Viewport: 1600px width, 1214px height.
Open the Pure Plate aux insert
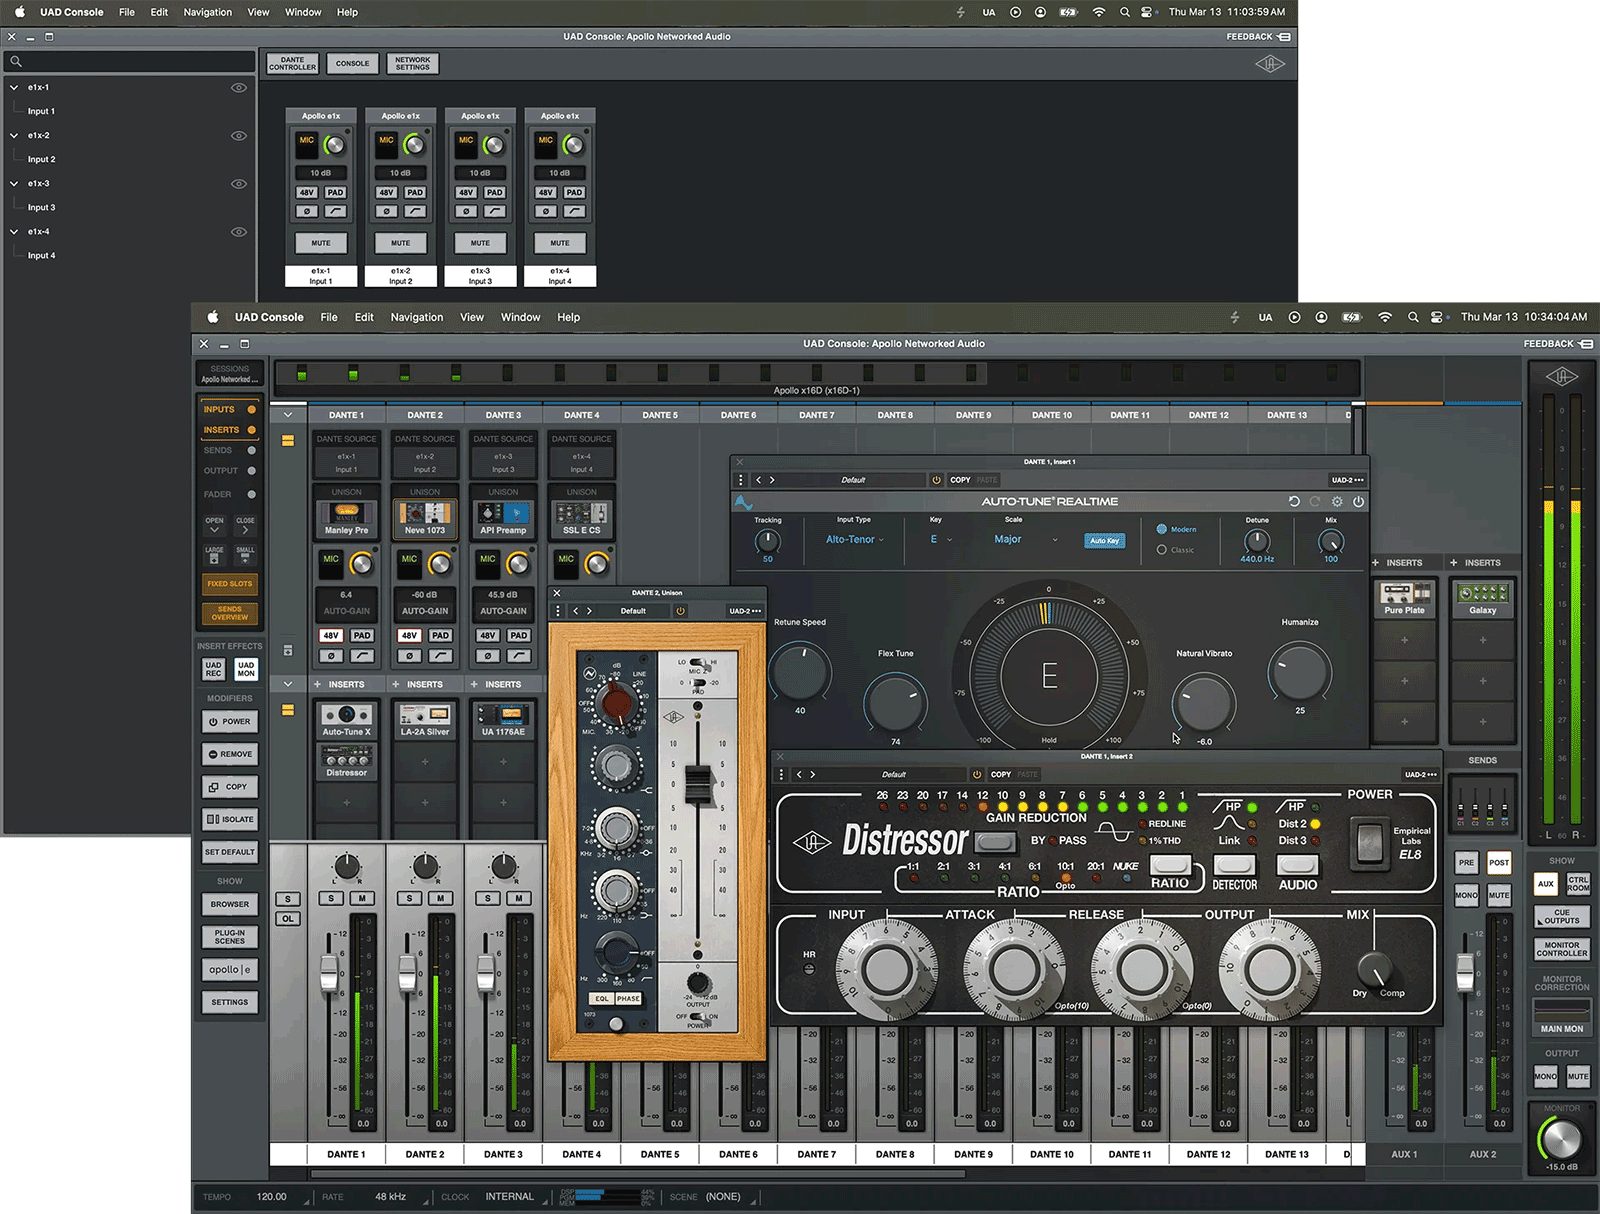pyautogui.click(x=1404, y=598)
